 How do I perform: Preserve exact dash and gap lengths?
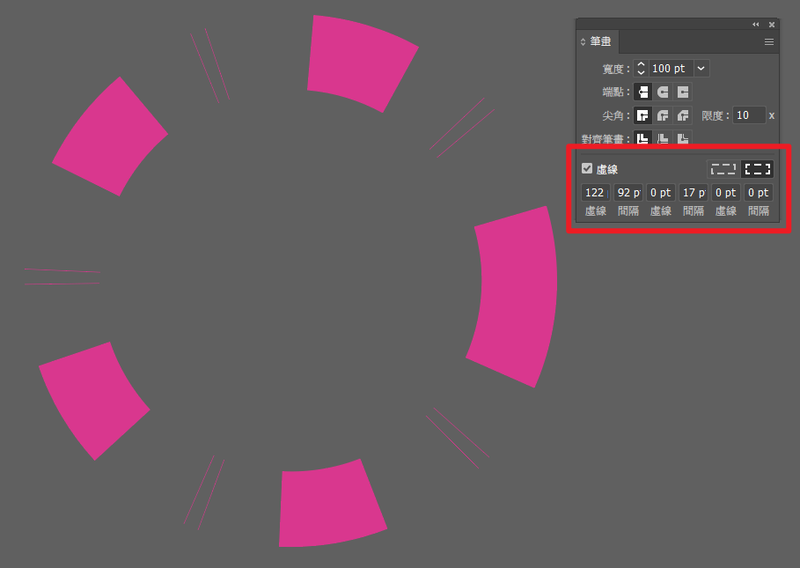722,169
